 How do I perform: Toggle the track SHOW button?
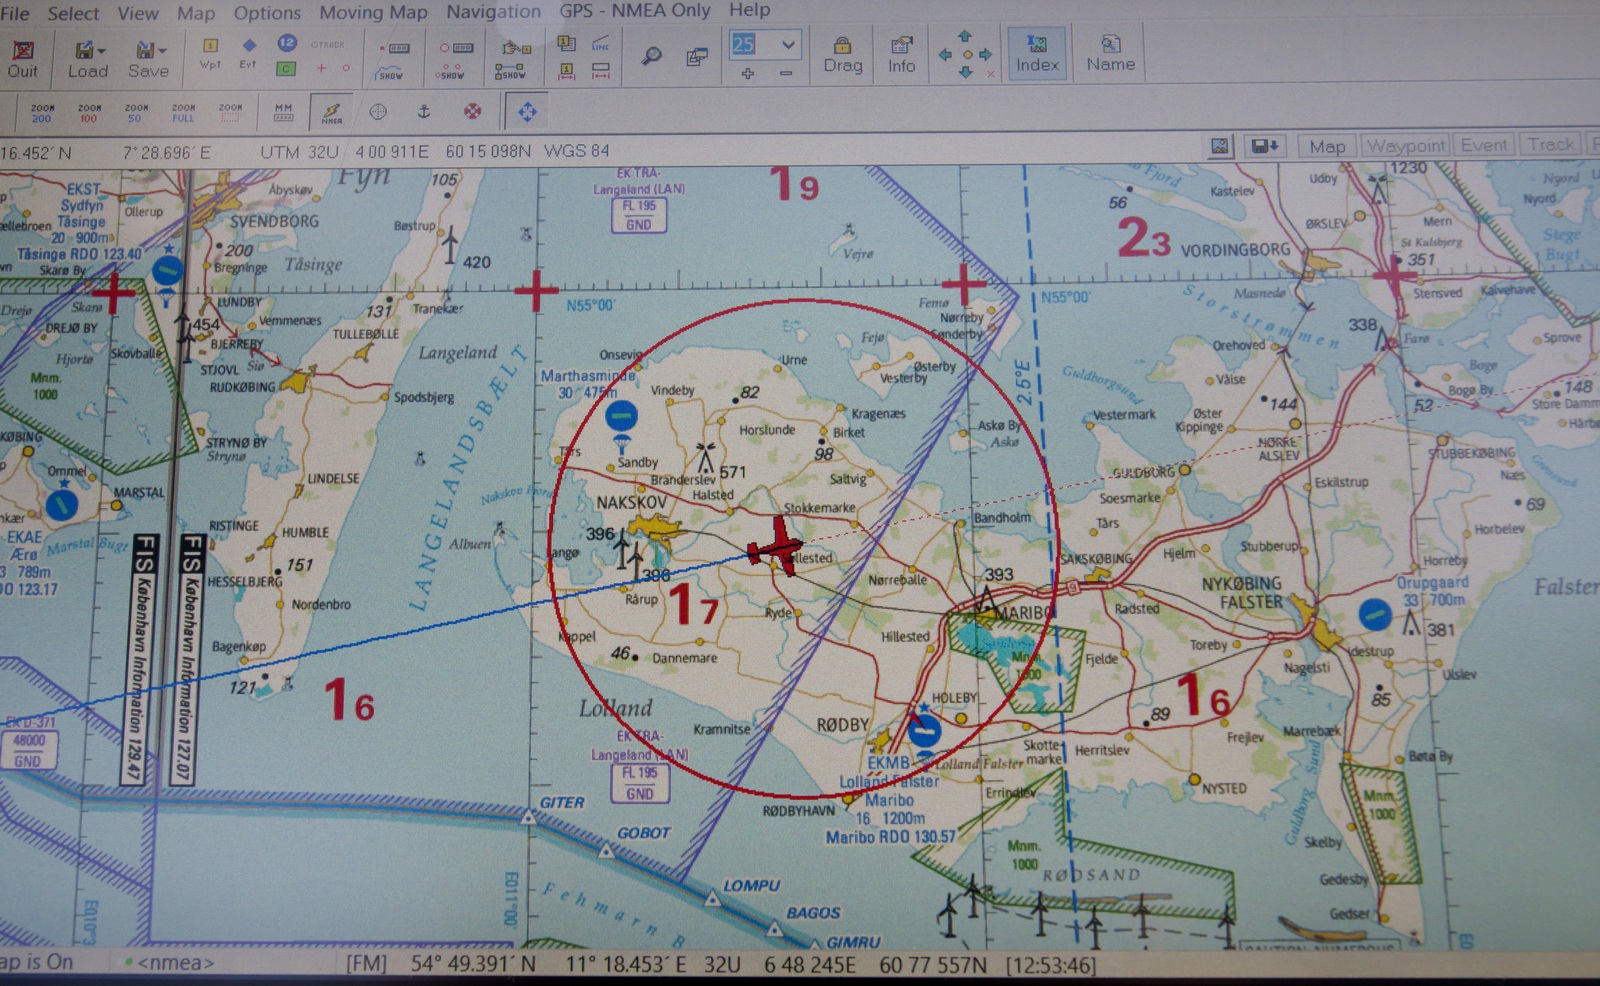390,73
